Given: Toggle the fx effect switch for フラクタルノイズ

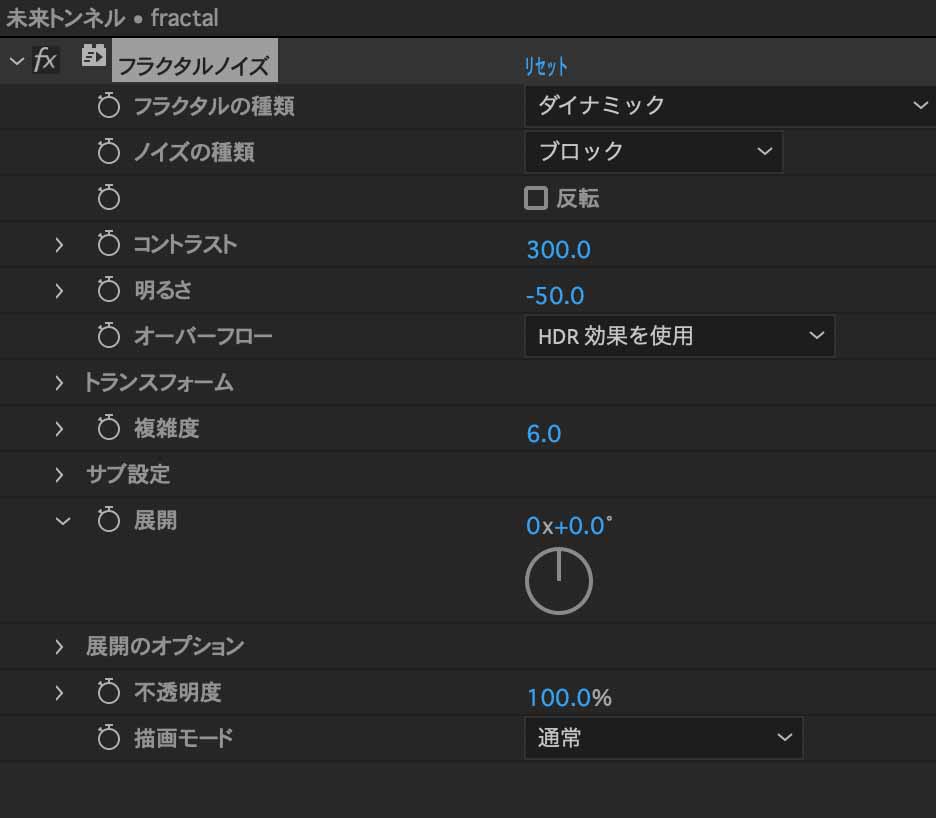Looking at the screenshot, I should pyautogui.click(x=45, y=60).
